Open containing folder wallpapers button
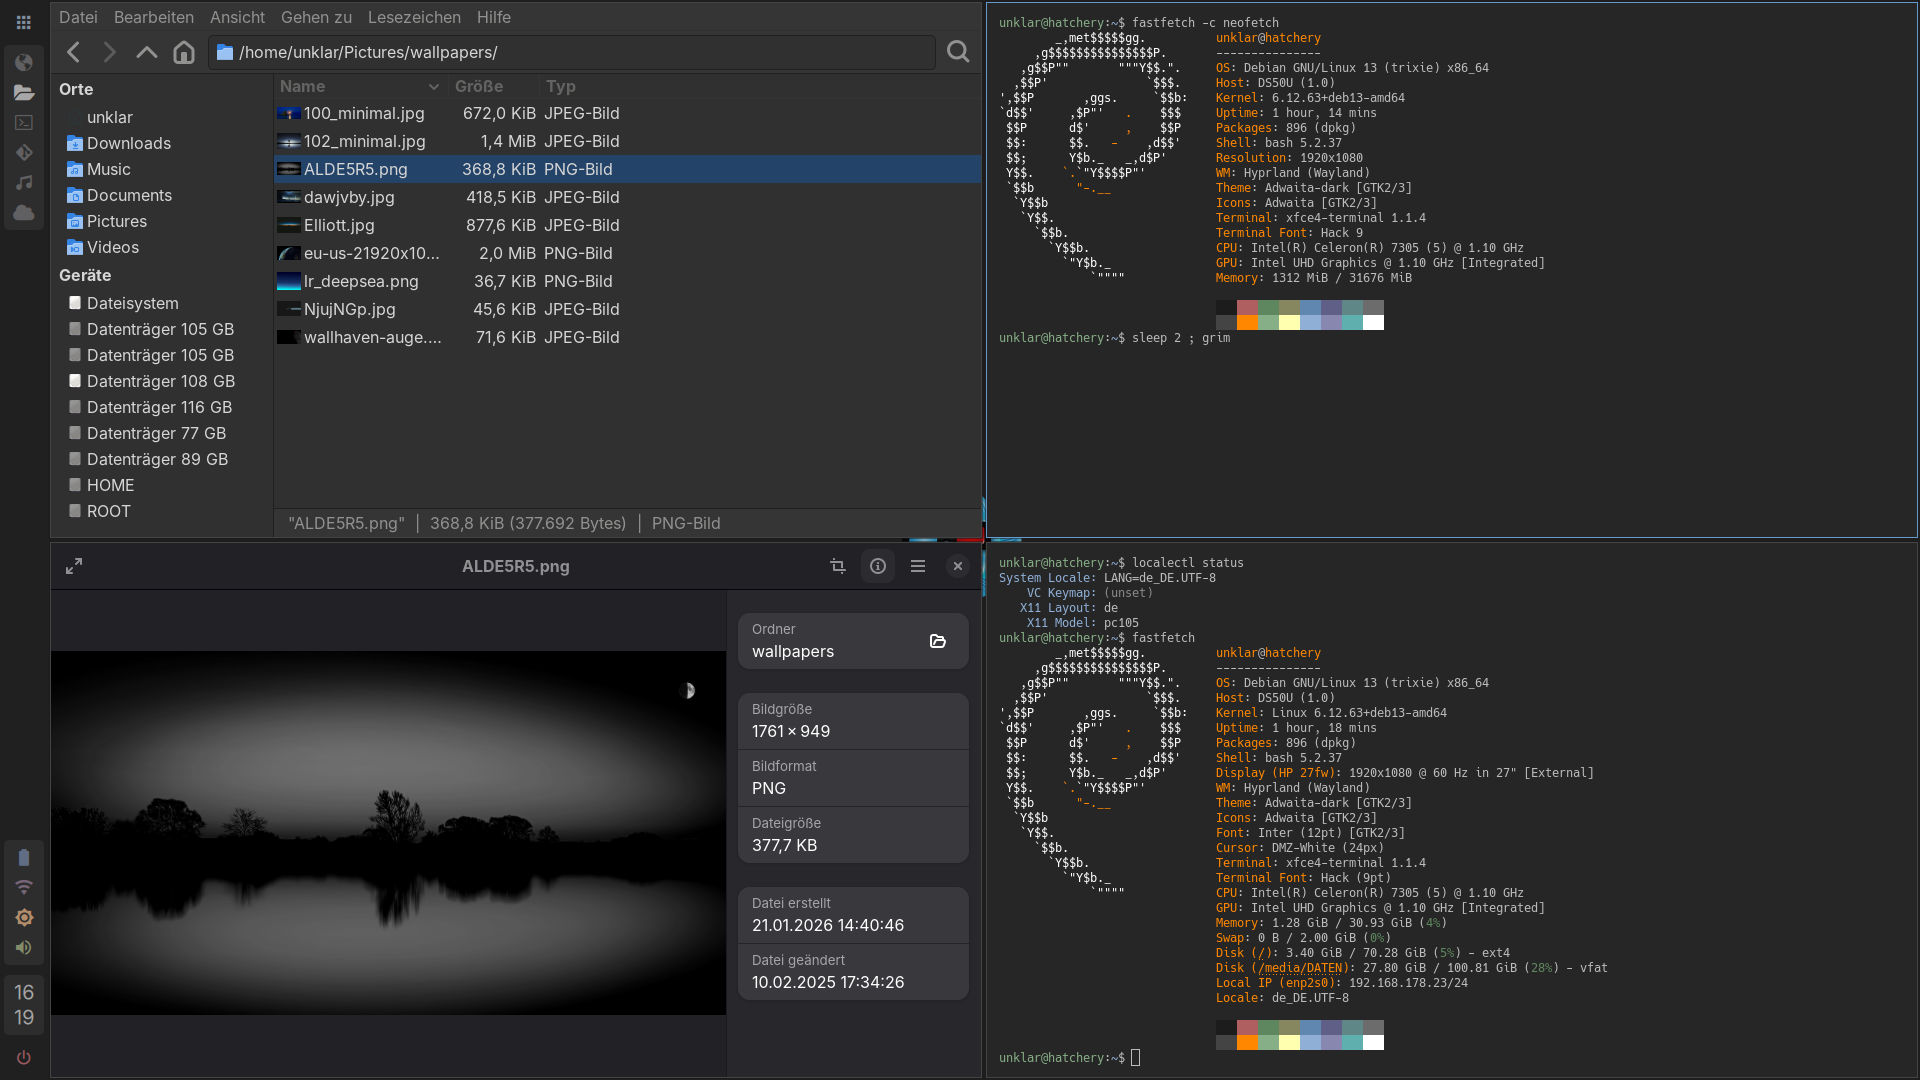The image size is (1920, 1080). coord(937,641)
